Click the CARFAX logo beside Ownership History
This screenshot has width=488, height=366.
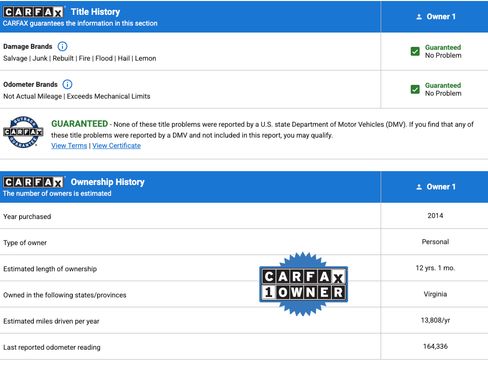click(x=33, y=182)
